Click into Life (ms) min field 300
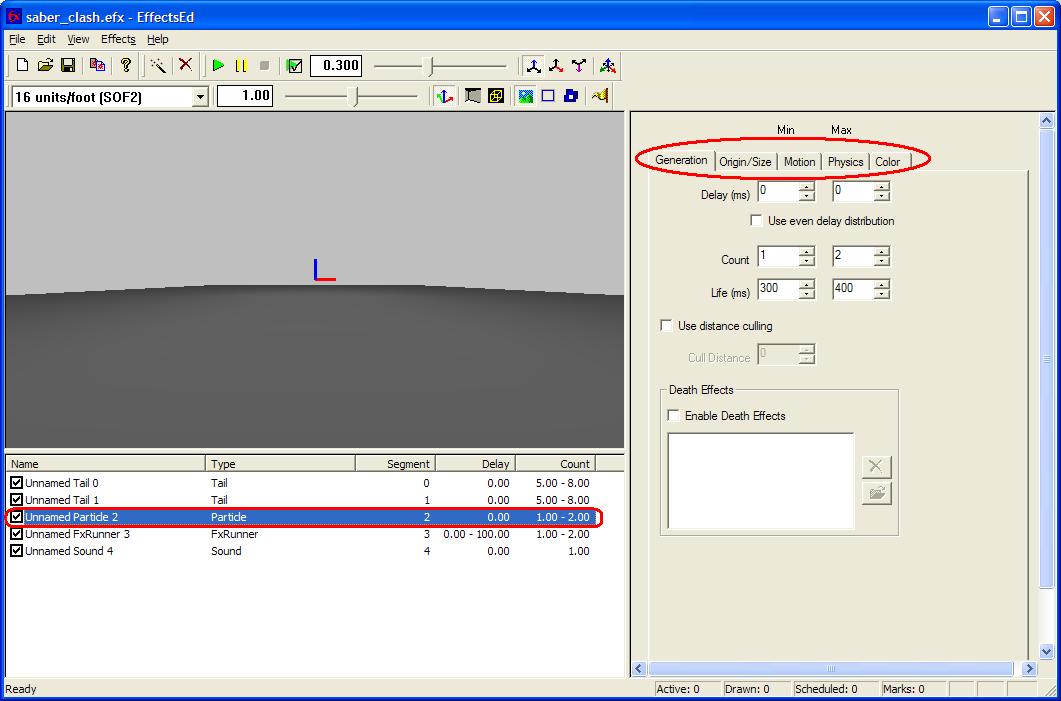Viewport: 1061px width, 701px height. [778, 290]
